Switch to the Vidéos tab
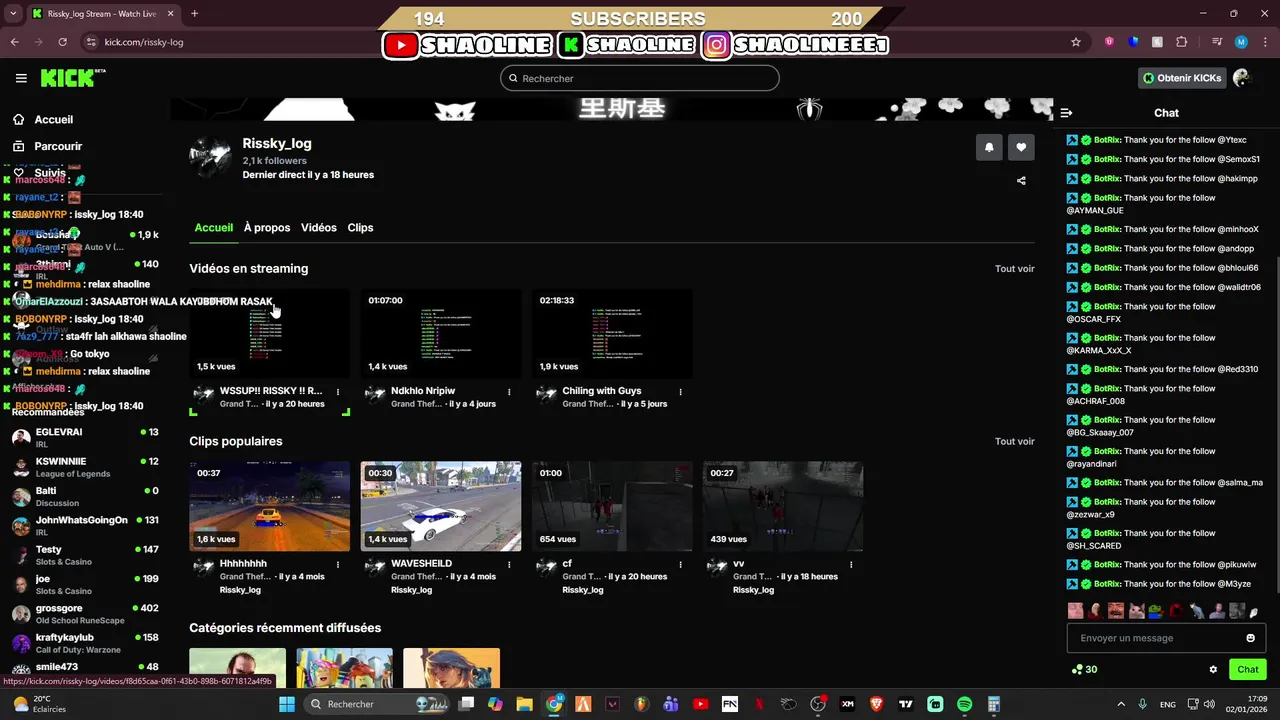 click(319, 228)
